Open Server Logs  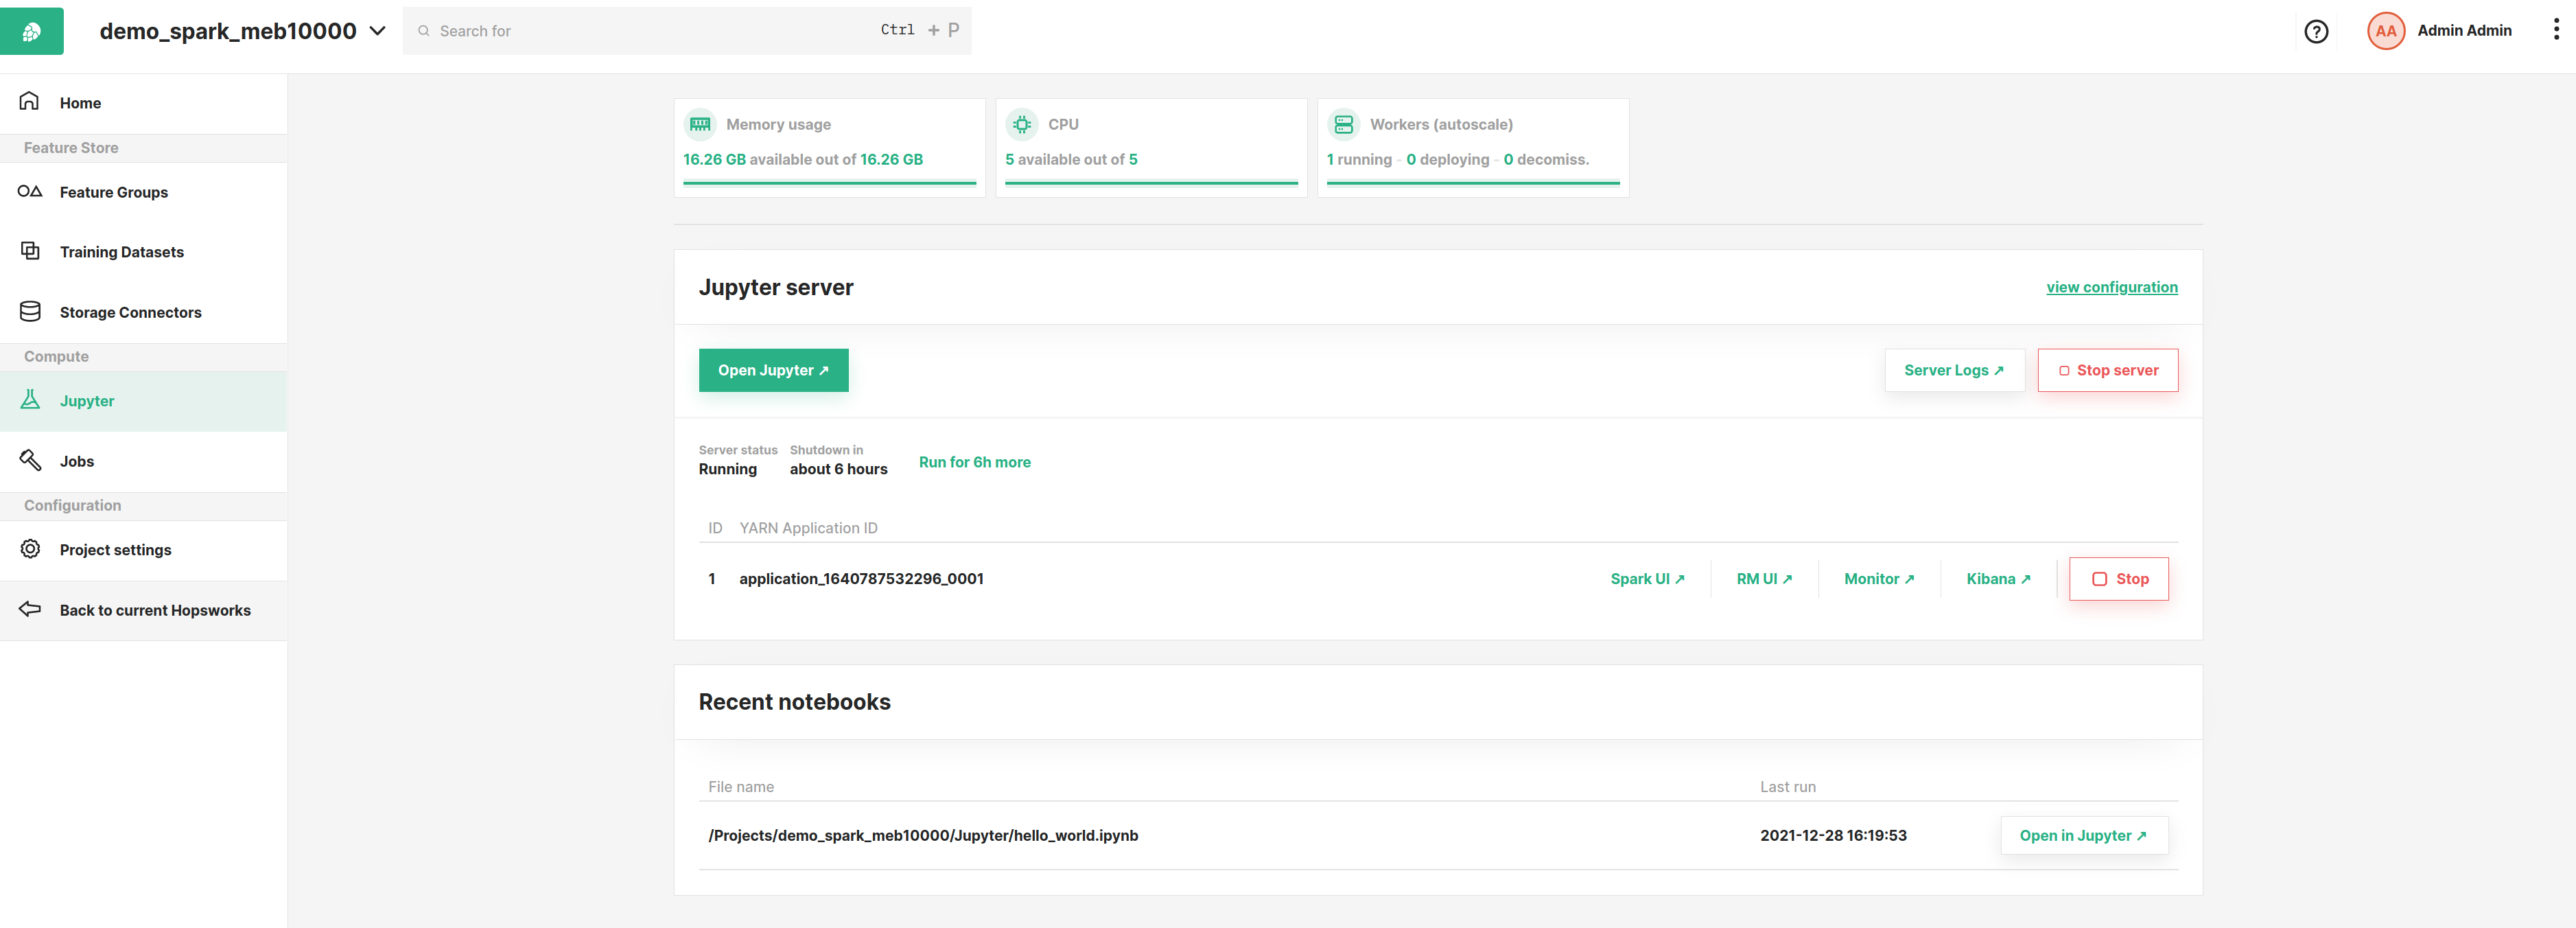coord(1954,370)
